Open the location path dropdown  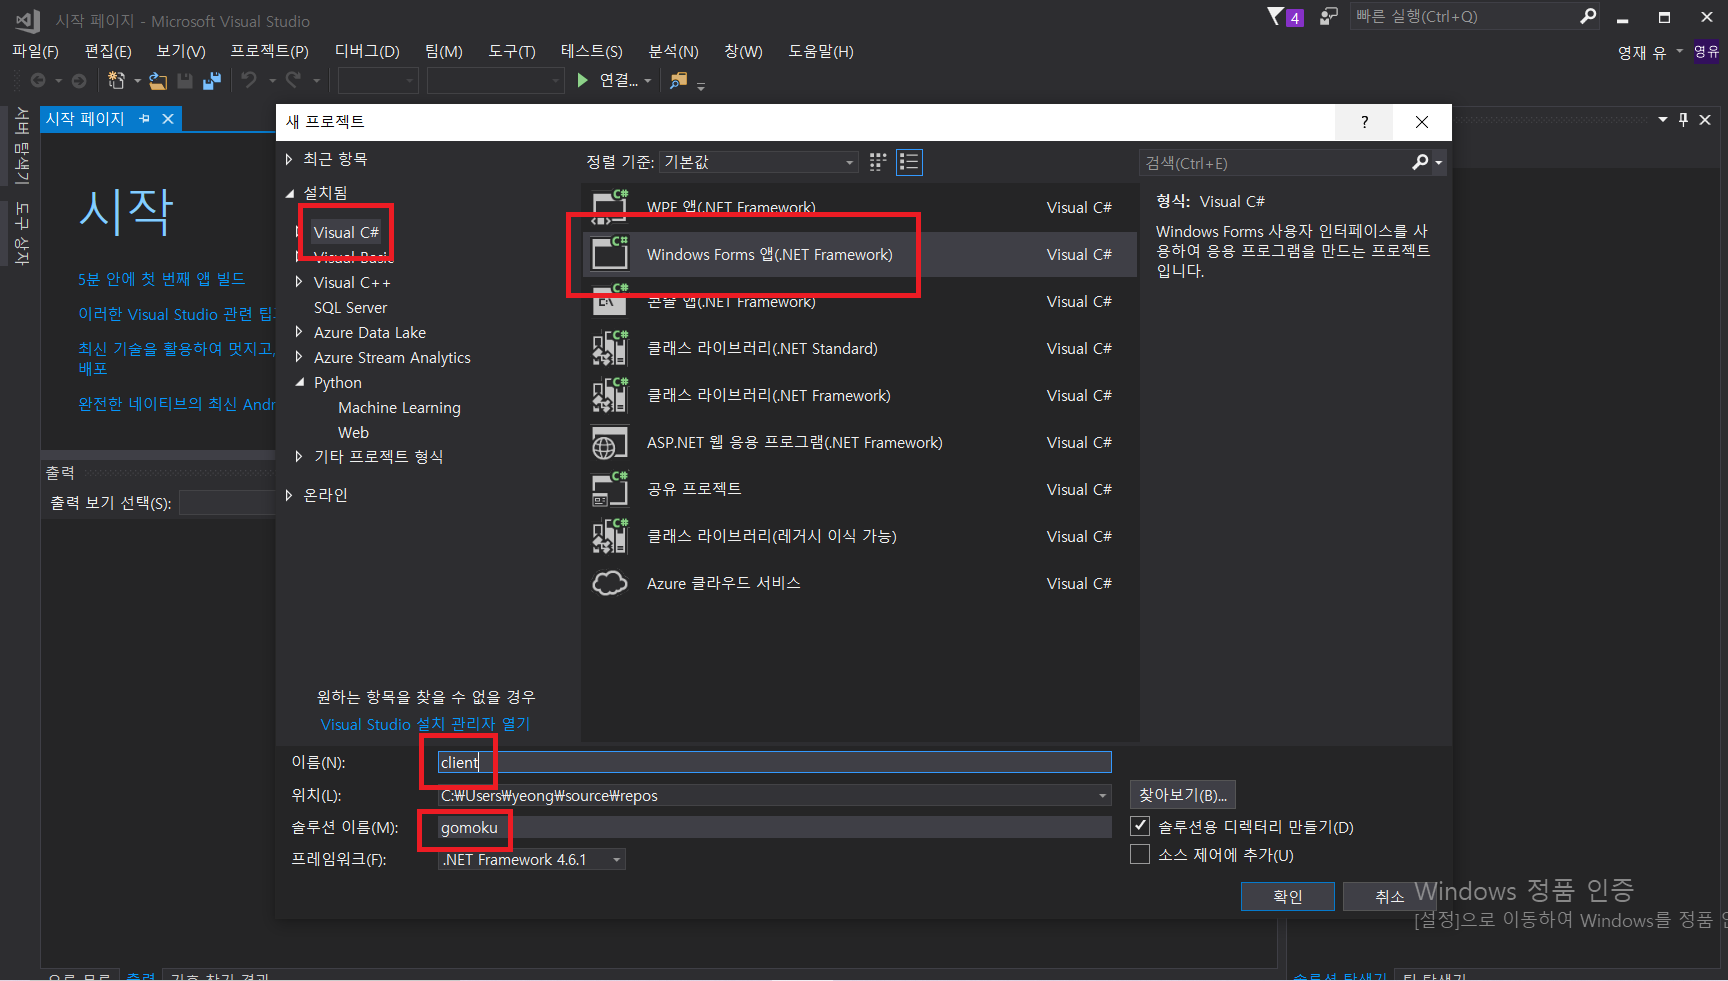[1103, 796]
